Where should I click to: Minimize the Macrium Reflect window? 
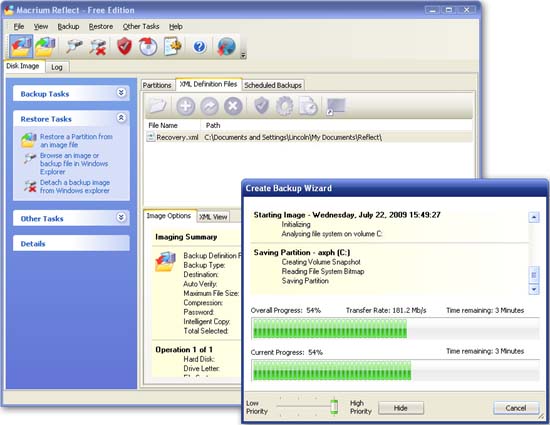432,10
